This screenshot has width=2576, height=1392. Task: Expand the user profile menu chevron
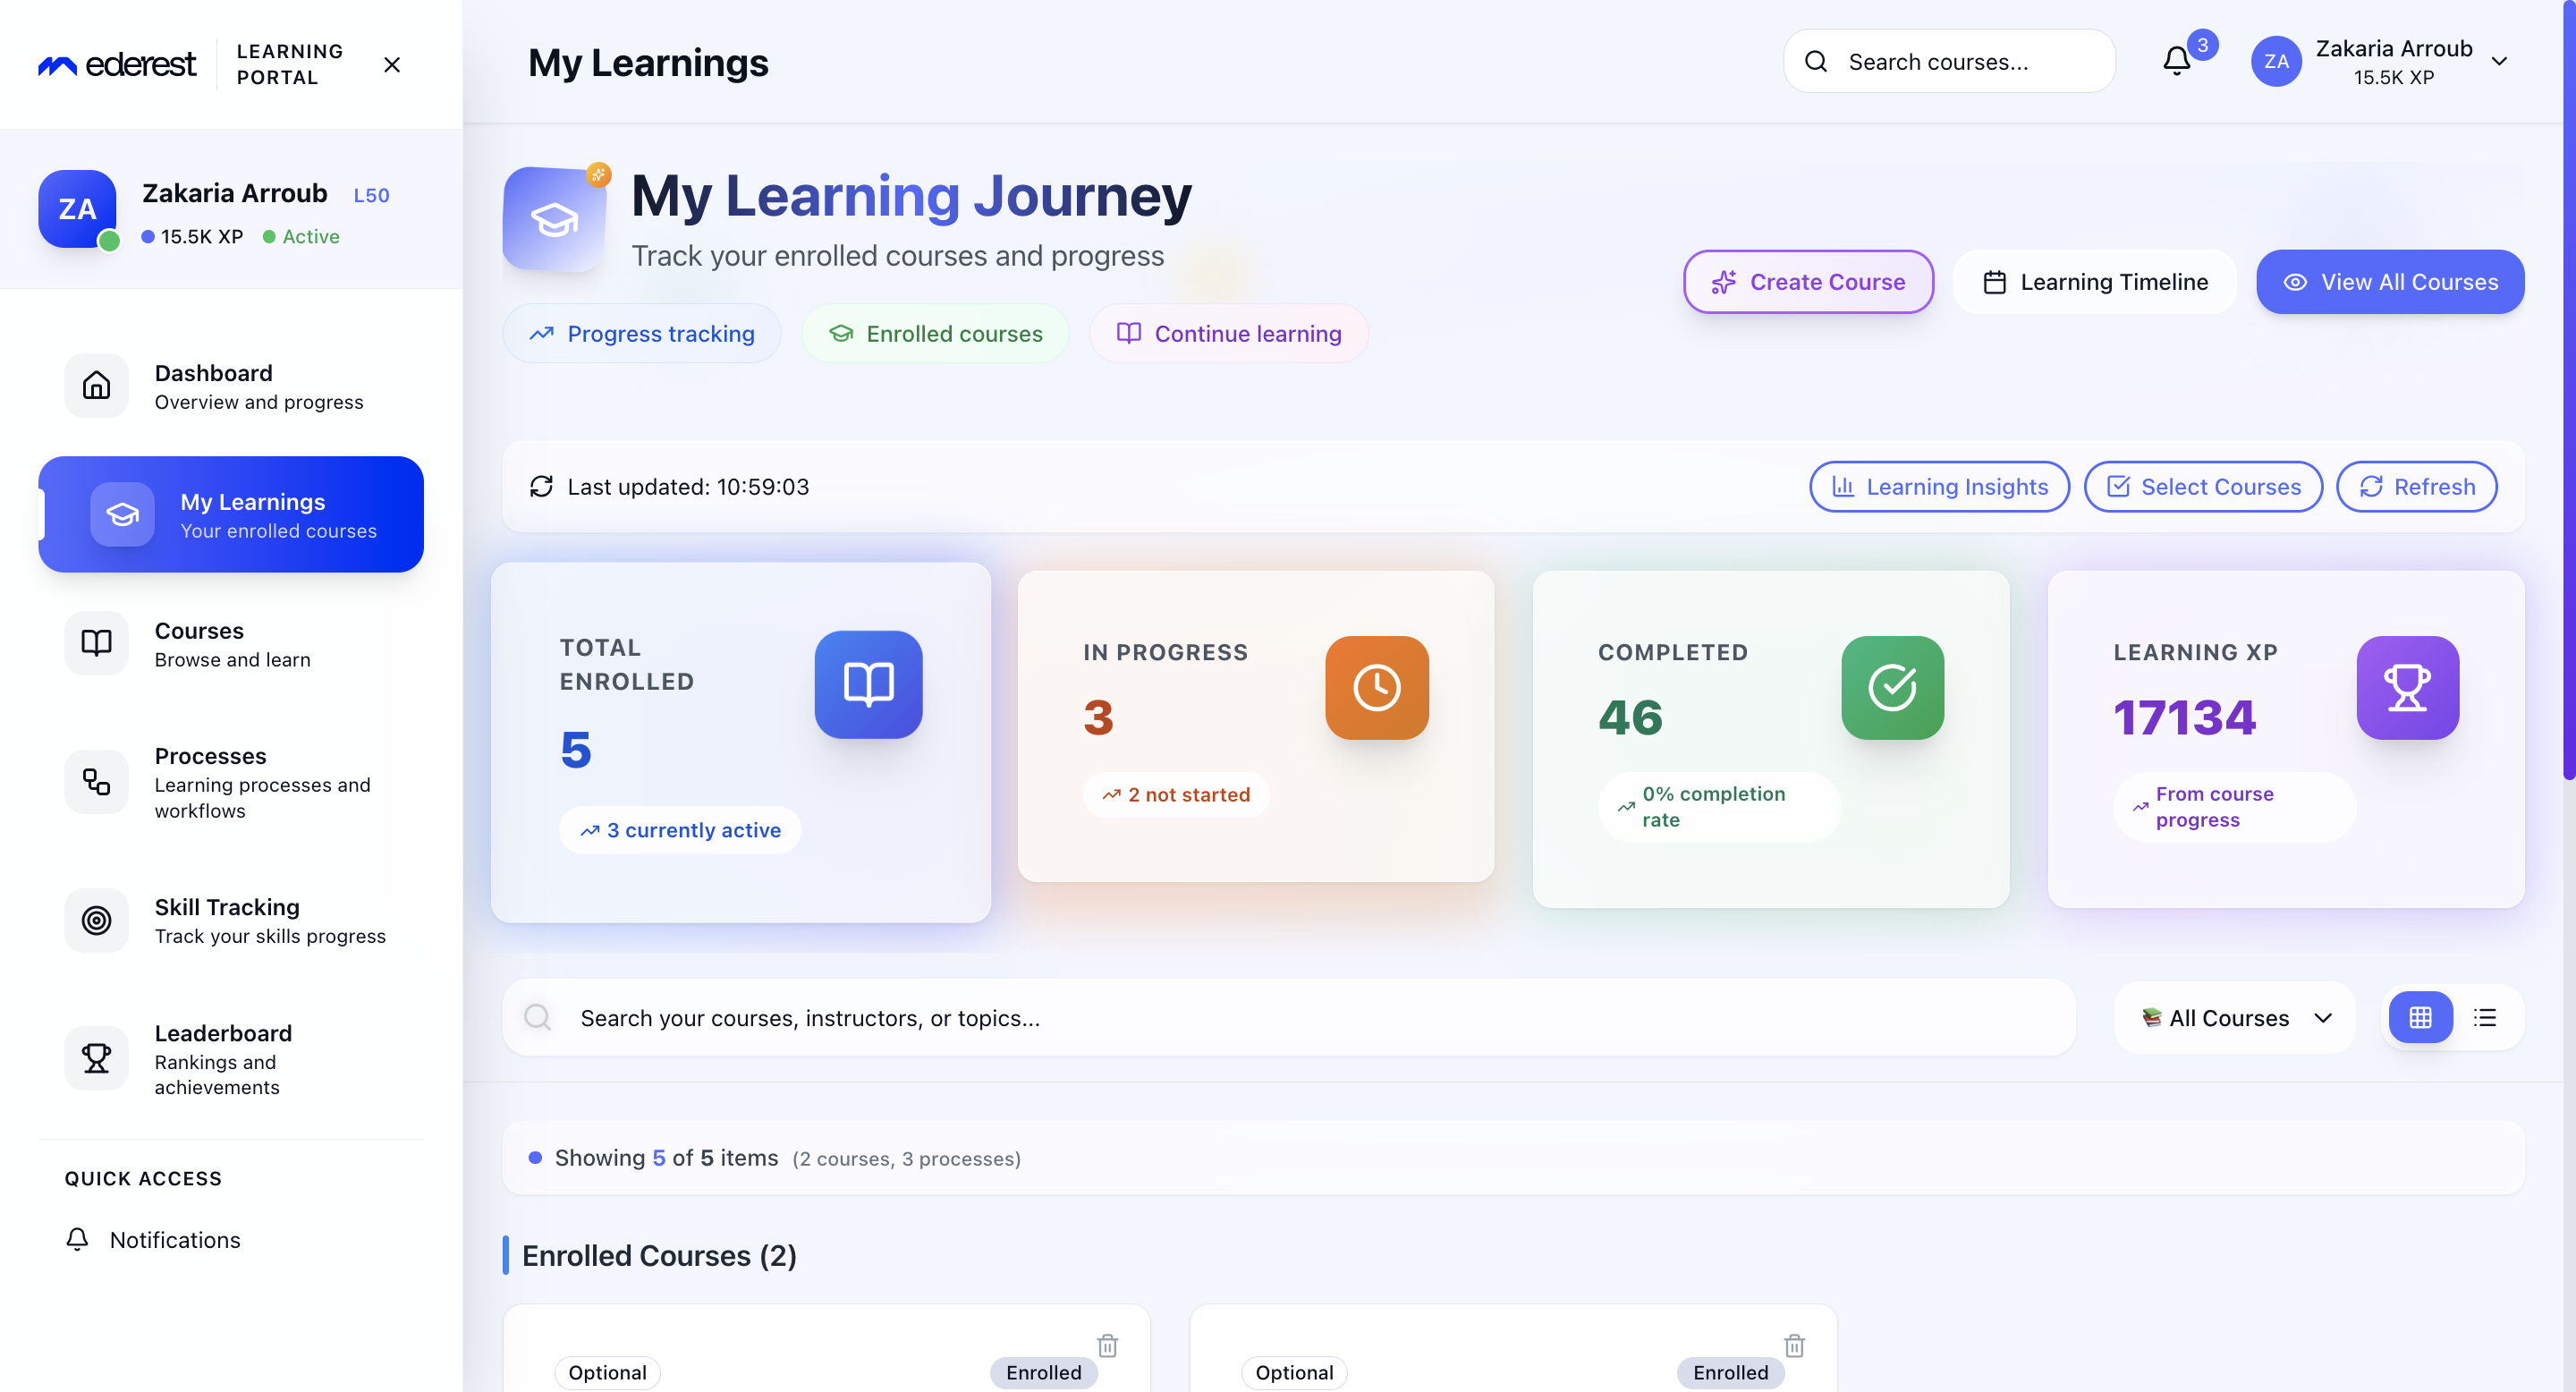coord(2499,61)
